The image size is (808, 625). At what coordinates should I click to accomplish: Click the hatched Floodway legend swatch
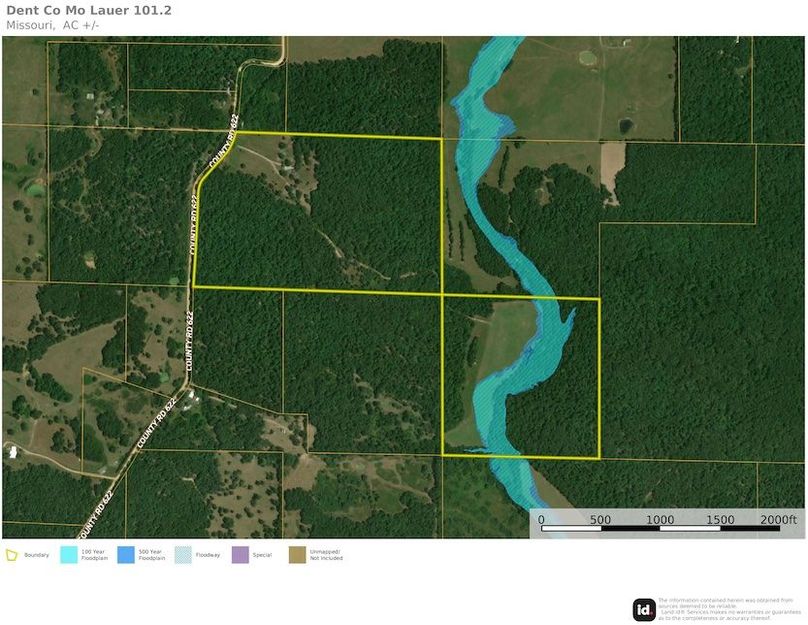(183, 554)
